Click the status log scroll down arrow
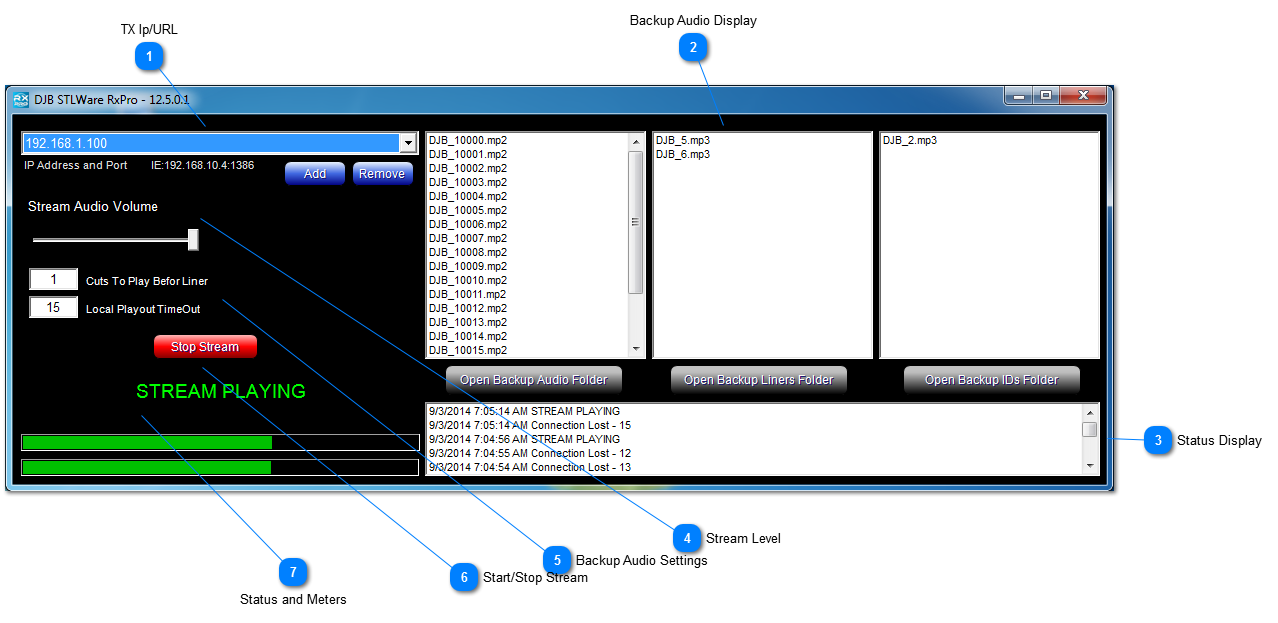This screenshot has height=623, width=1278. (1090, 466)
